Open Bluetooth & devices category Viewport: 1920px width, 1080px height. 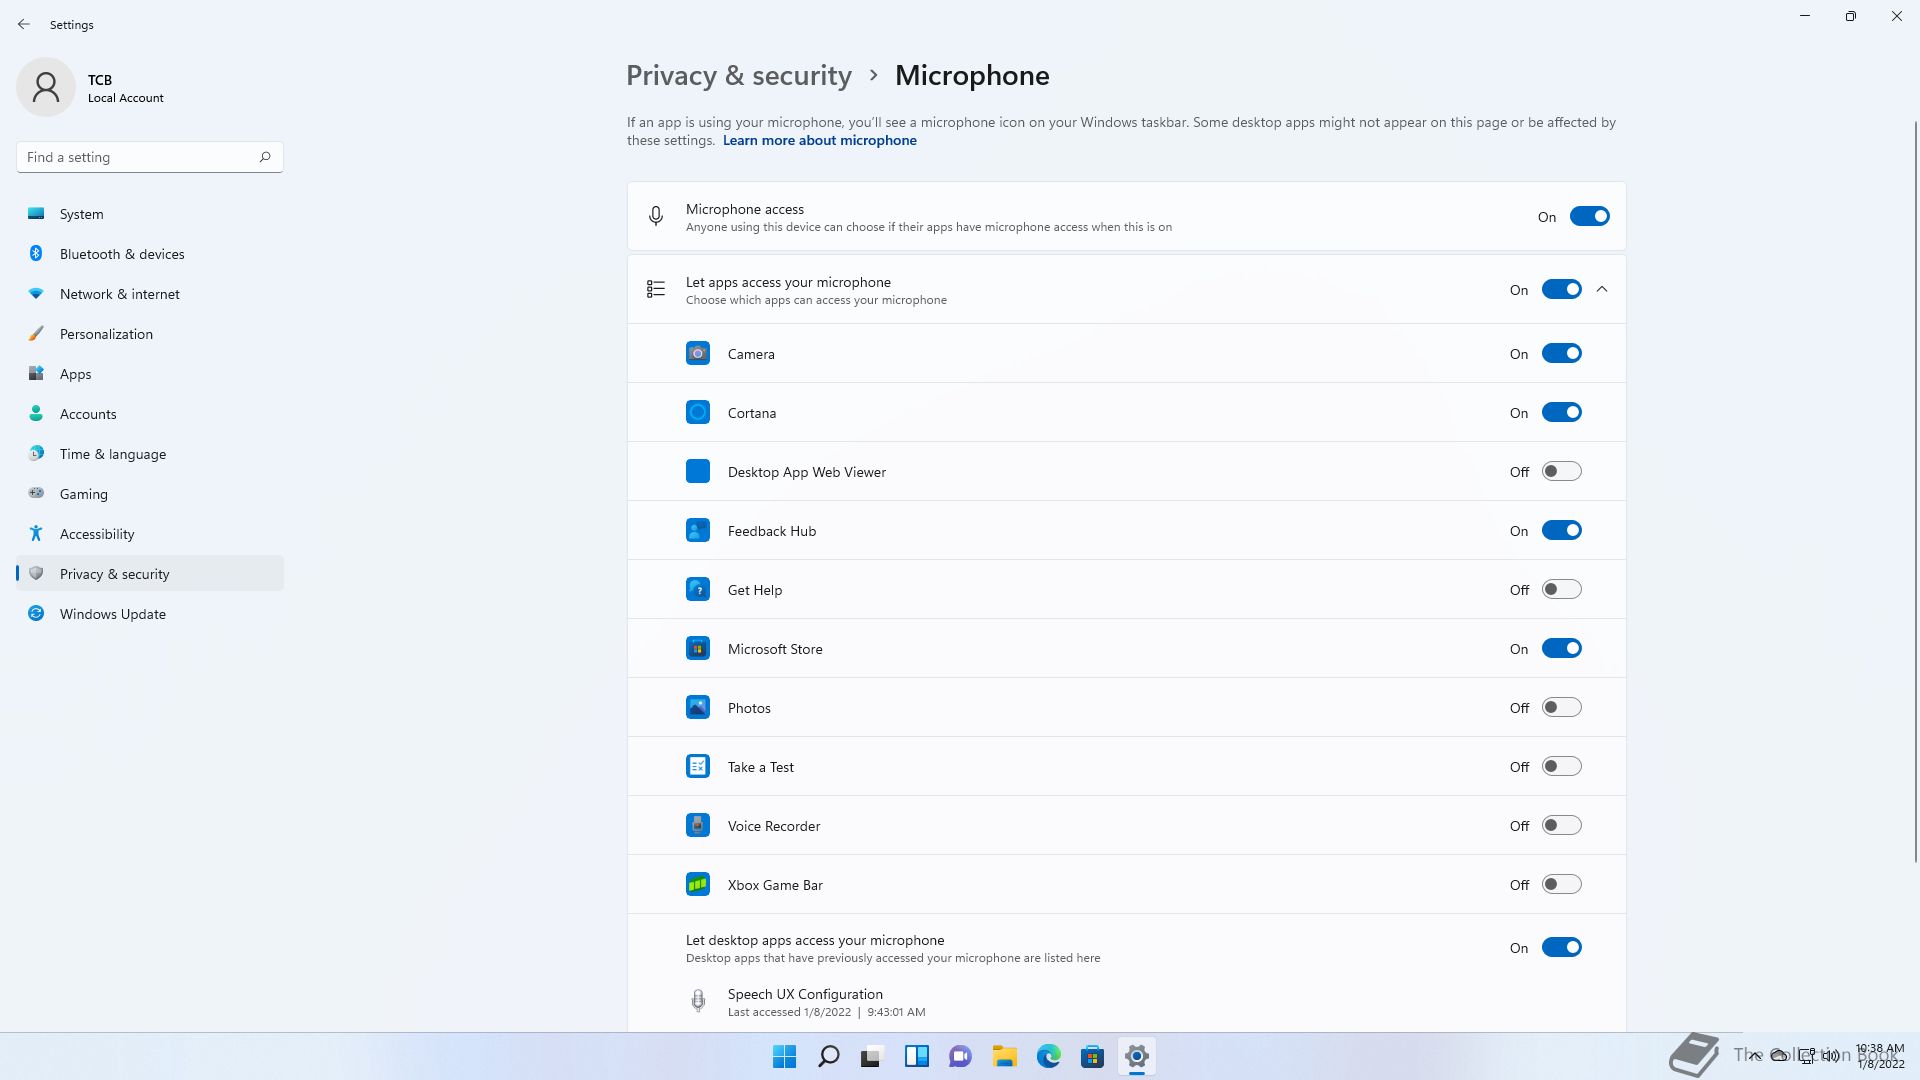pyautogui.click(x=150, y=254)
